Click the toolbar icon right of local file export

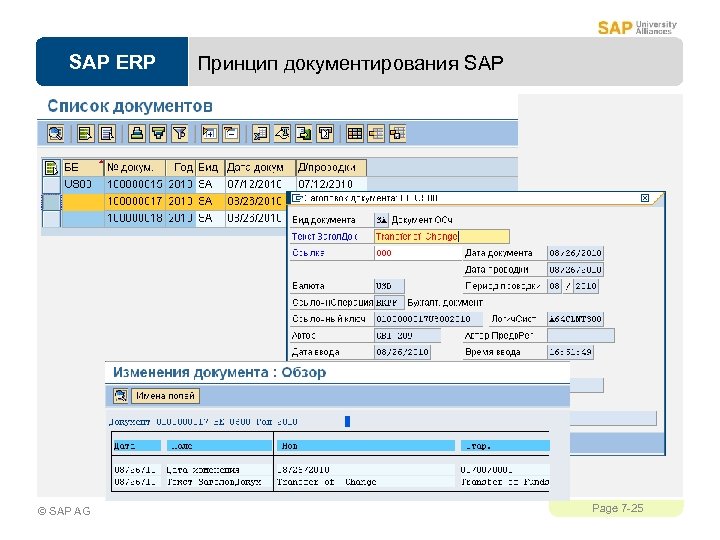(x=325, y=134)
